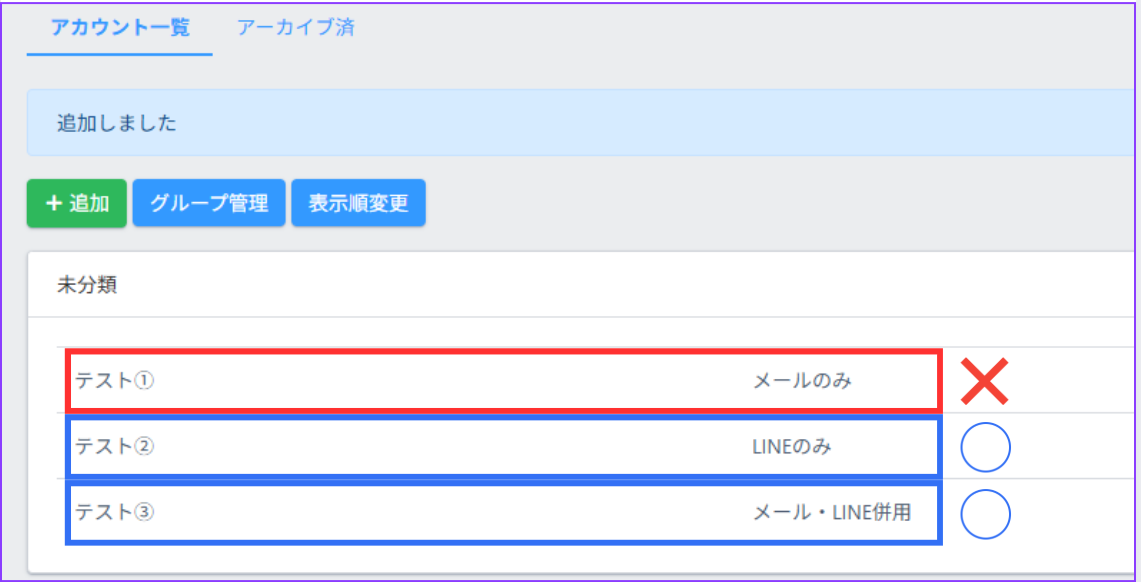Click the blue highlighted テスト② row

pos(450,447)
